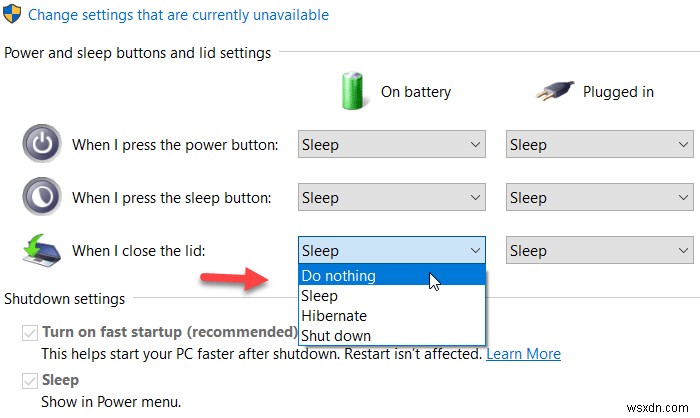Click the UAC shield icon

click(x=15, y=15)
